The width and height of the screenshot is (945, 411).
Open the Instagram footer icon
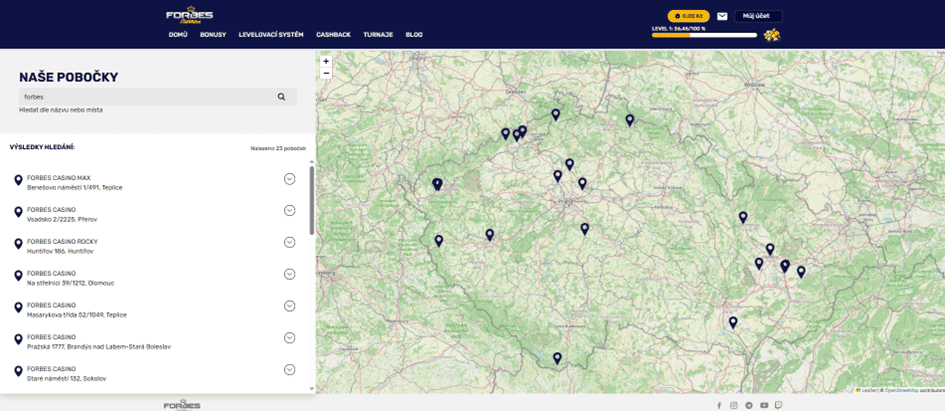click(x=733, y=406)
